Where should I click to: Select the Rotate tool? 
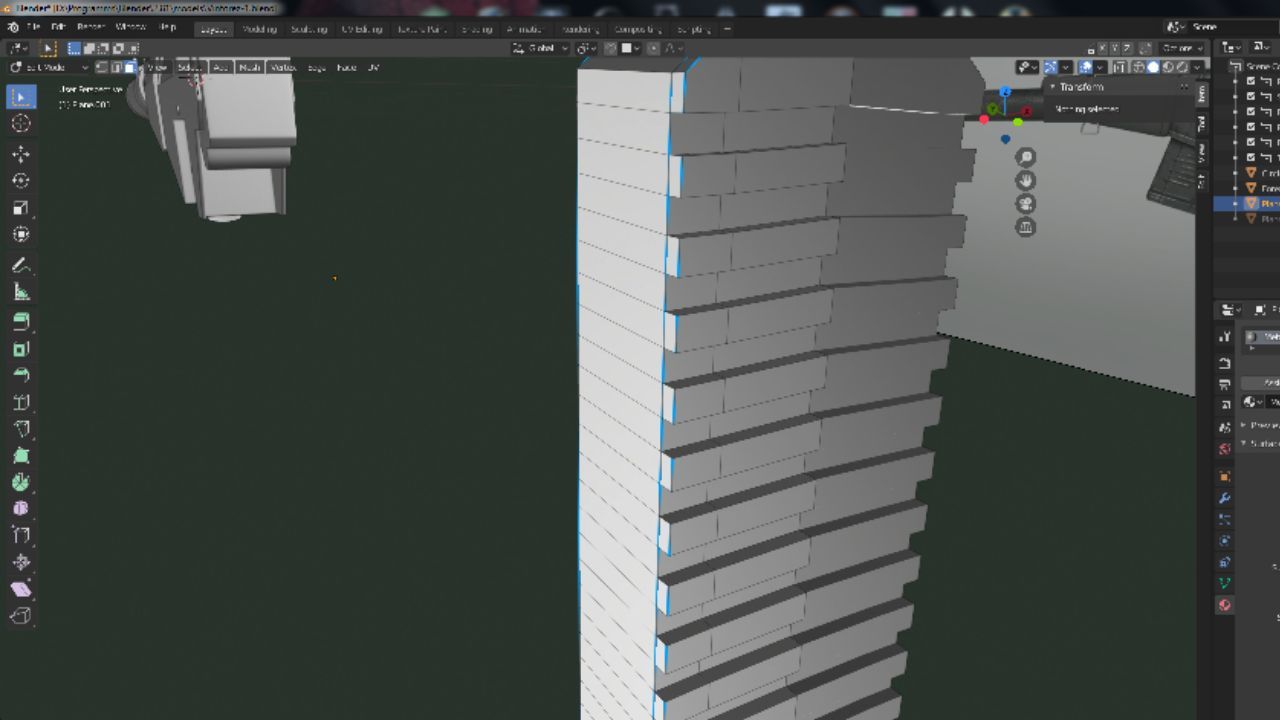[21, 181]
